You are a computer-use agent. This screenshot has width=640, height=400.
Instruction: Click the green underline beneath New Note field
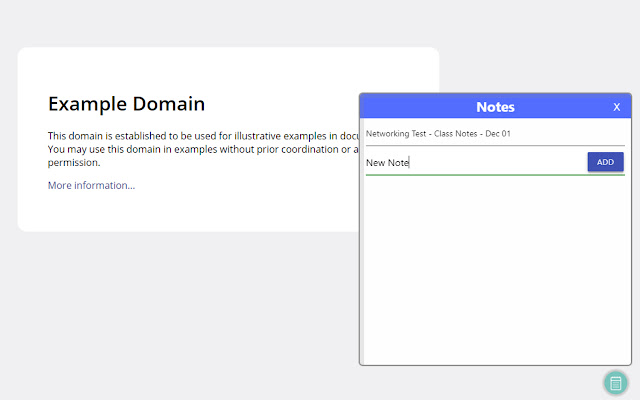(495, 175)
